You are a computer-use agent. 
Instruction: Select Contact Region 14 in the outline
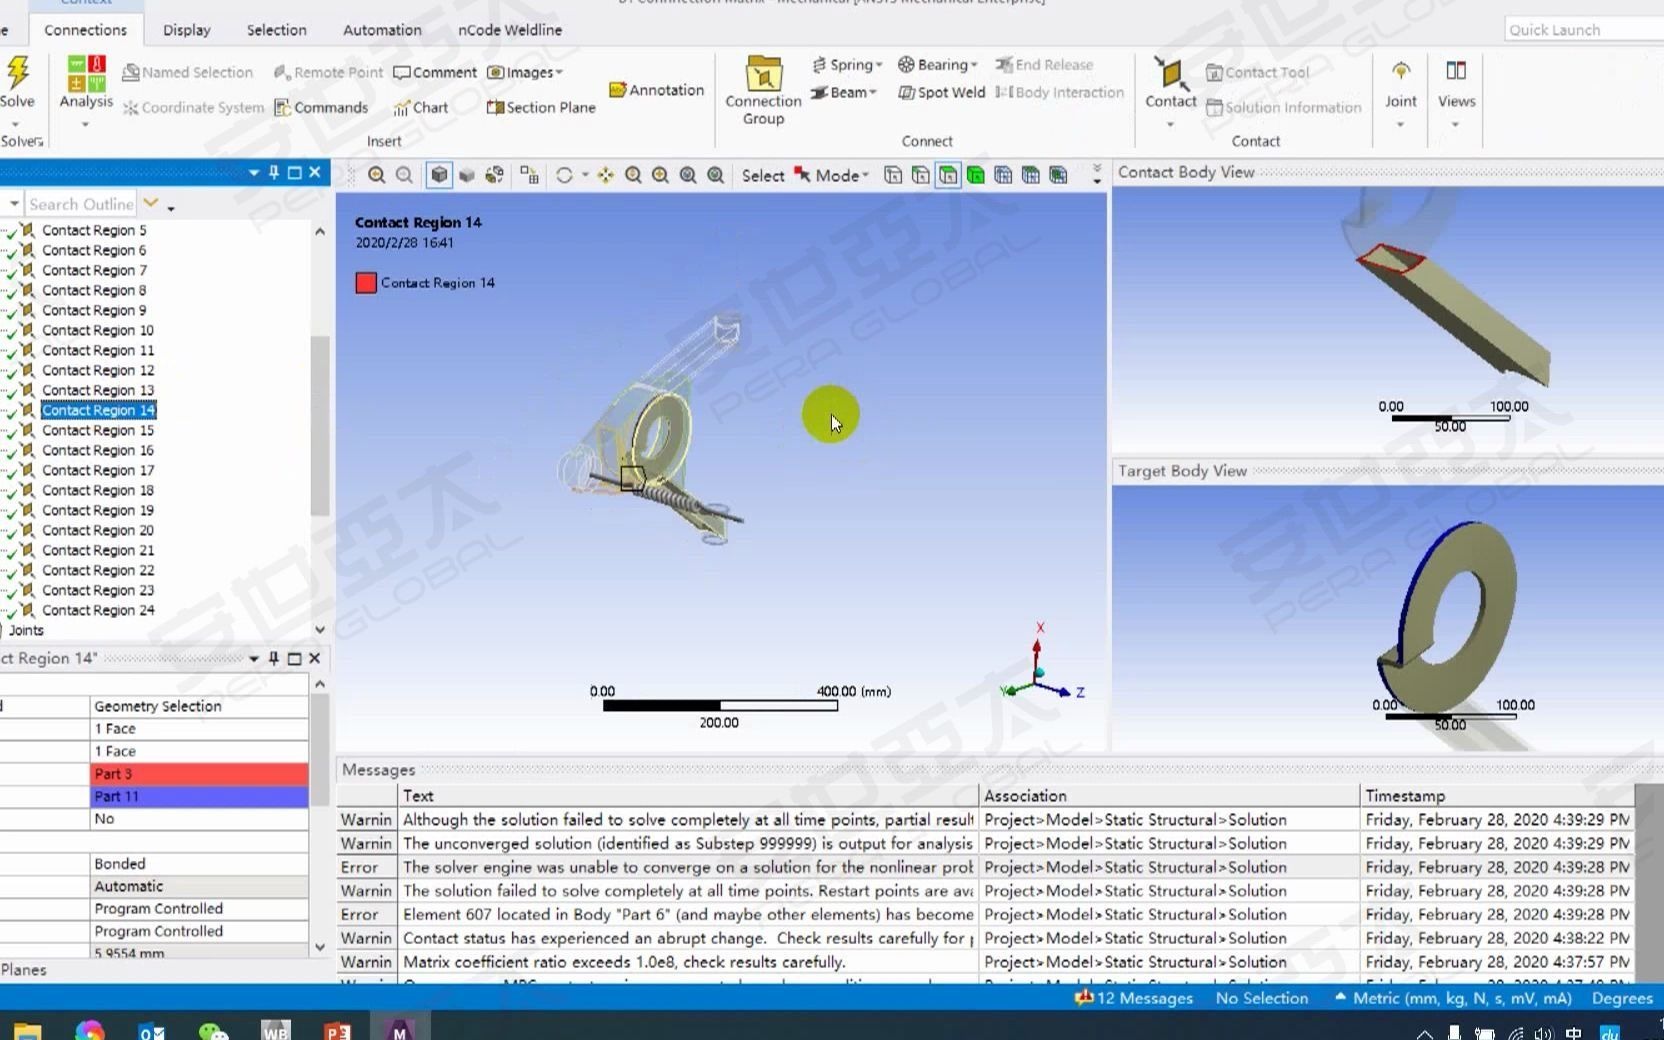98,410
